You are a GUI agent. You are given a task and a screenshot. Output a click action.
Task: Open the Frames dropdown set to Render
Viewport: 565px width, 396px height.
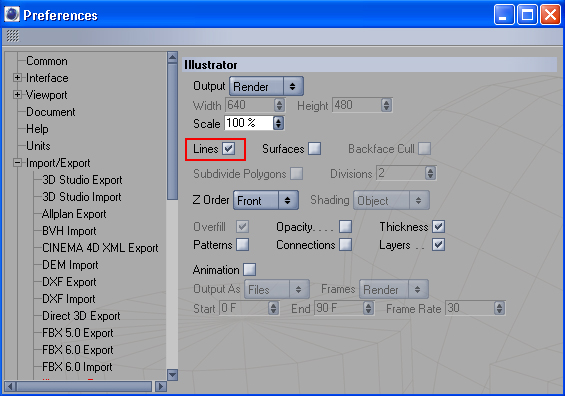pos(394,289)
